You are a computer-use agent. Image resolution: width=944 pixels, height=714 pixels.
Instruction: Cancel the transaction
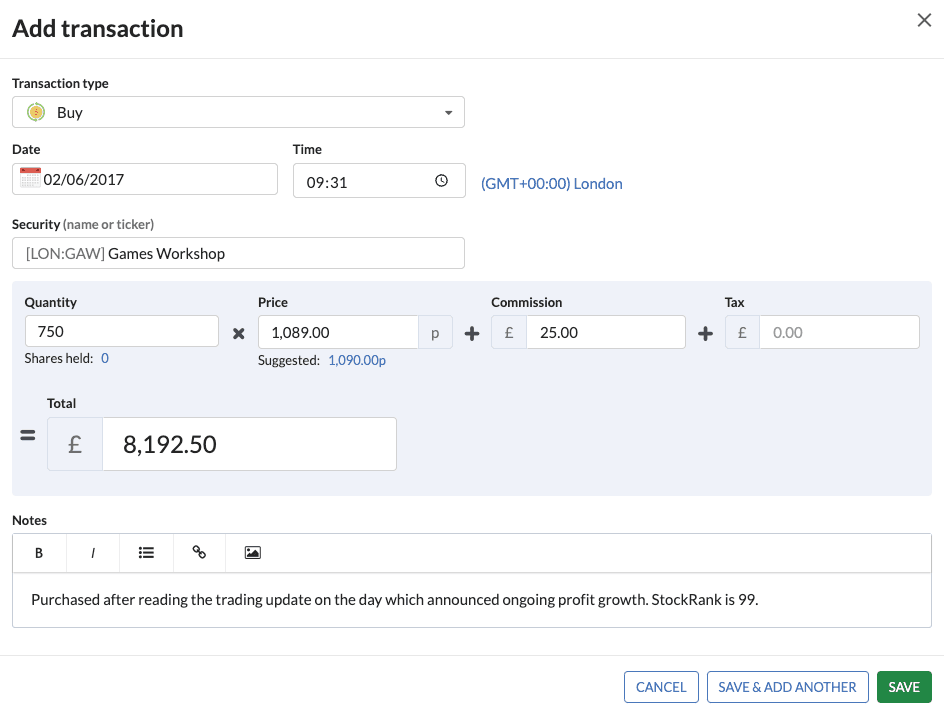(x=661, y=687)
